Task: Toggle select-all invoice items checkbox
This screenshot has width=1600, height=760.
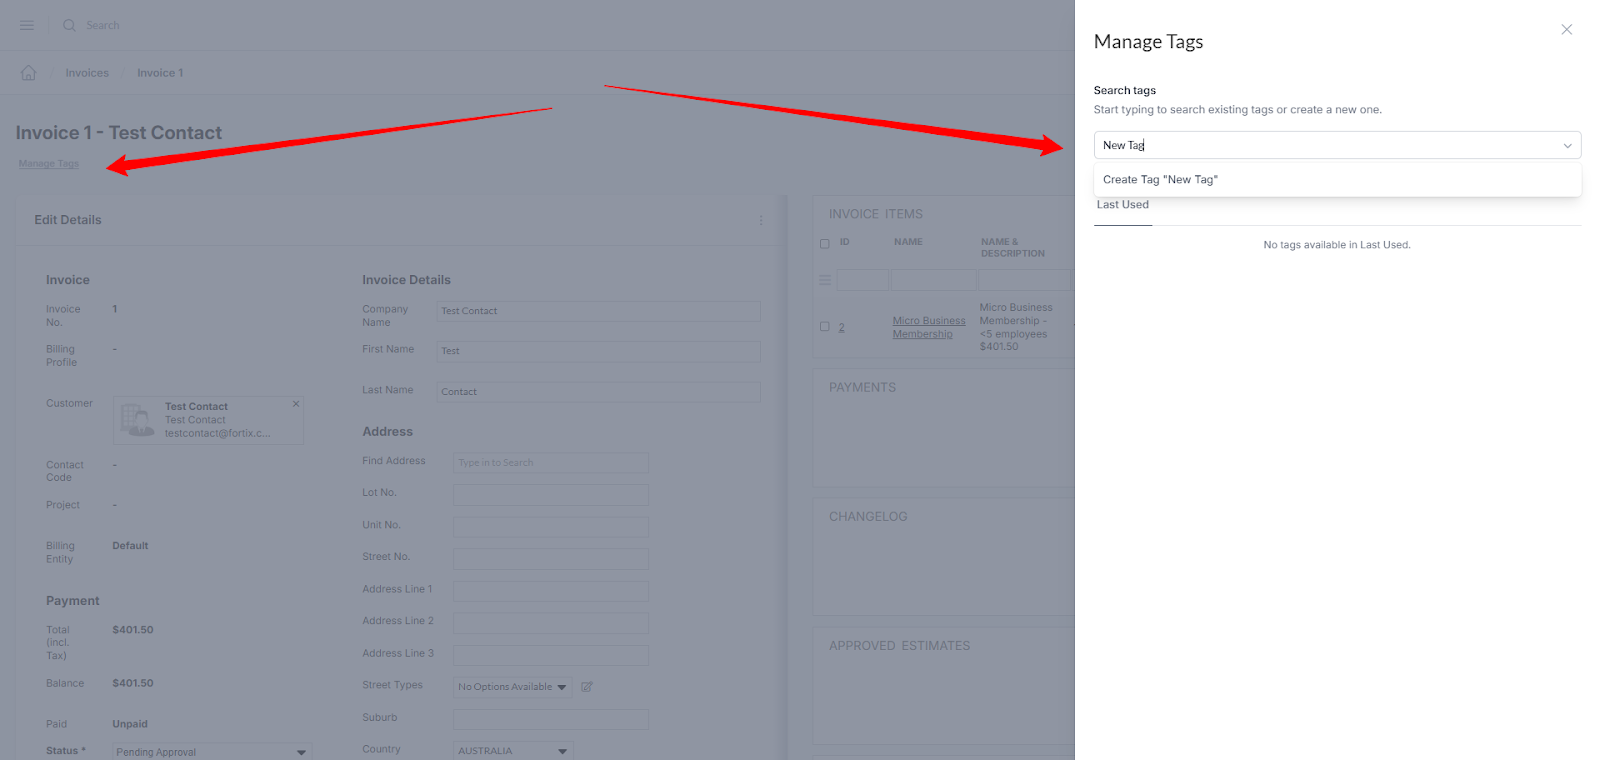Action: coord(825,243)
